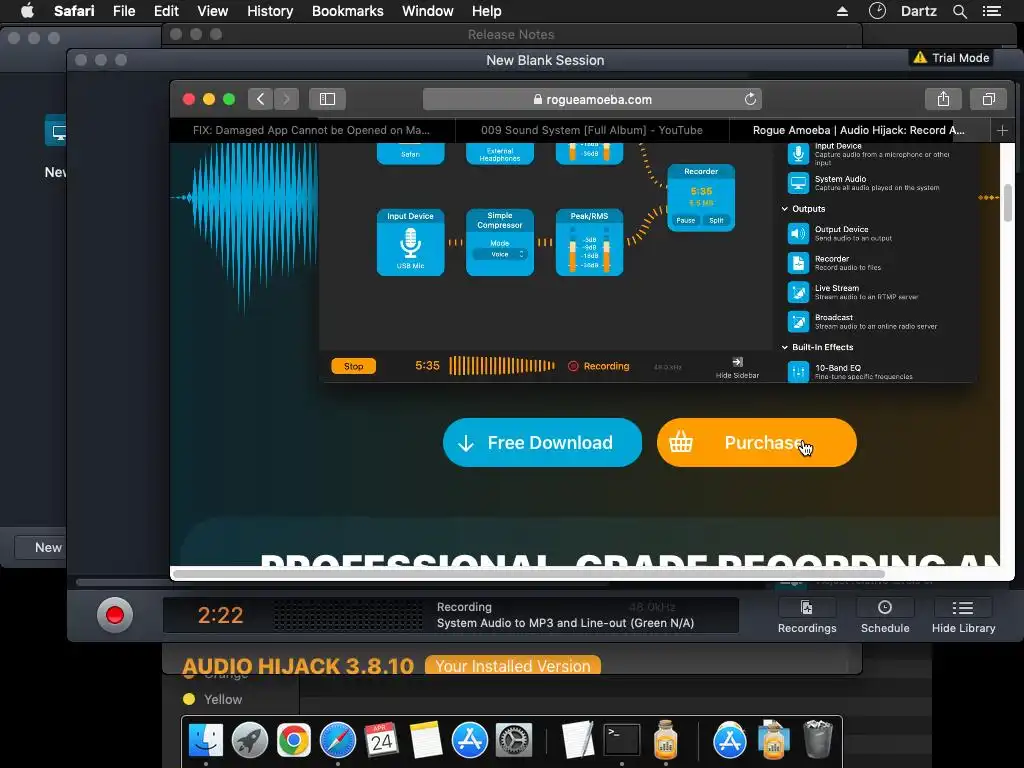Open the Voice mode dropdown in compressor
Image resolution: width=1024 pixels, height=768 pixels.
(501, 254)
